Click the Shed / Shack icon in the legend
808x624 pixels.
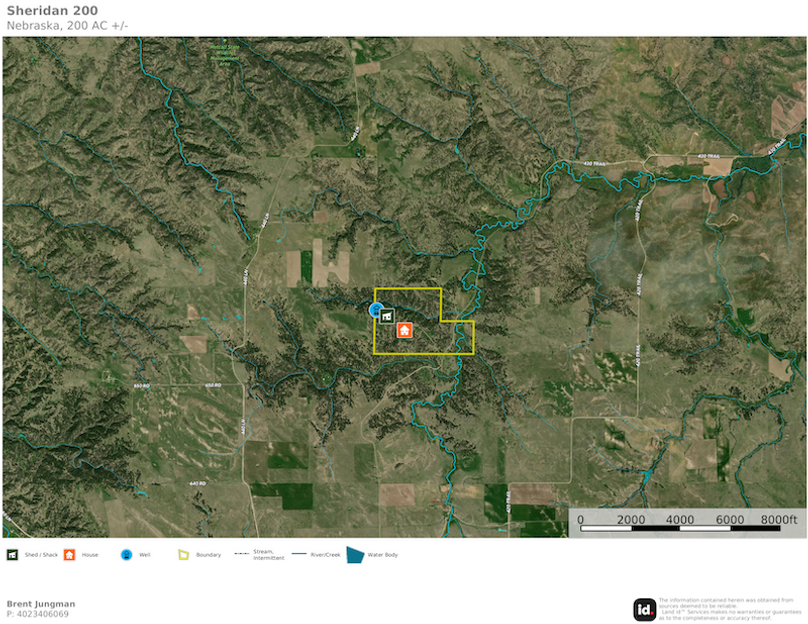tap(12, 554)
